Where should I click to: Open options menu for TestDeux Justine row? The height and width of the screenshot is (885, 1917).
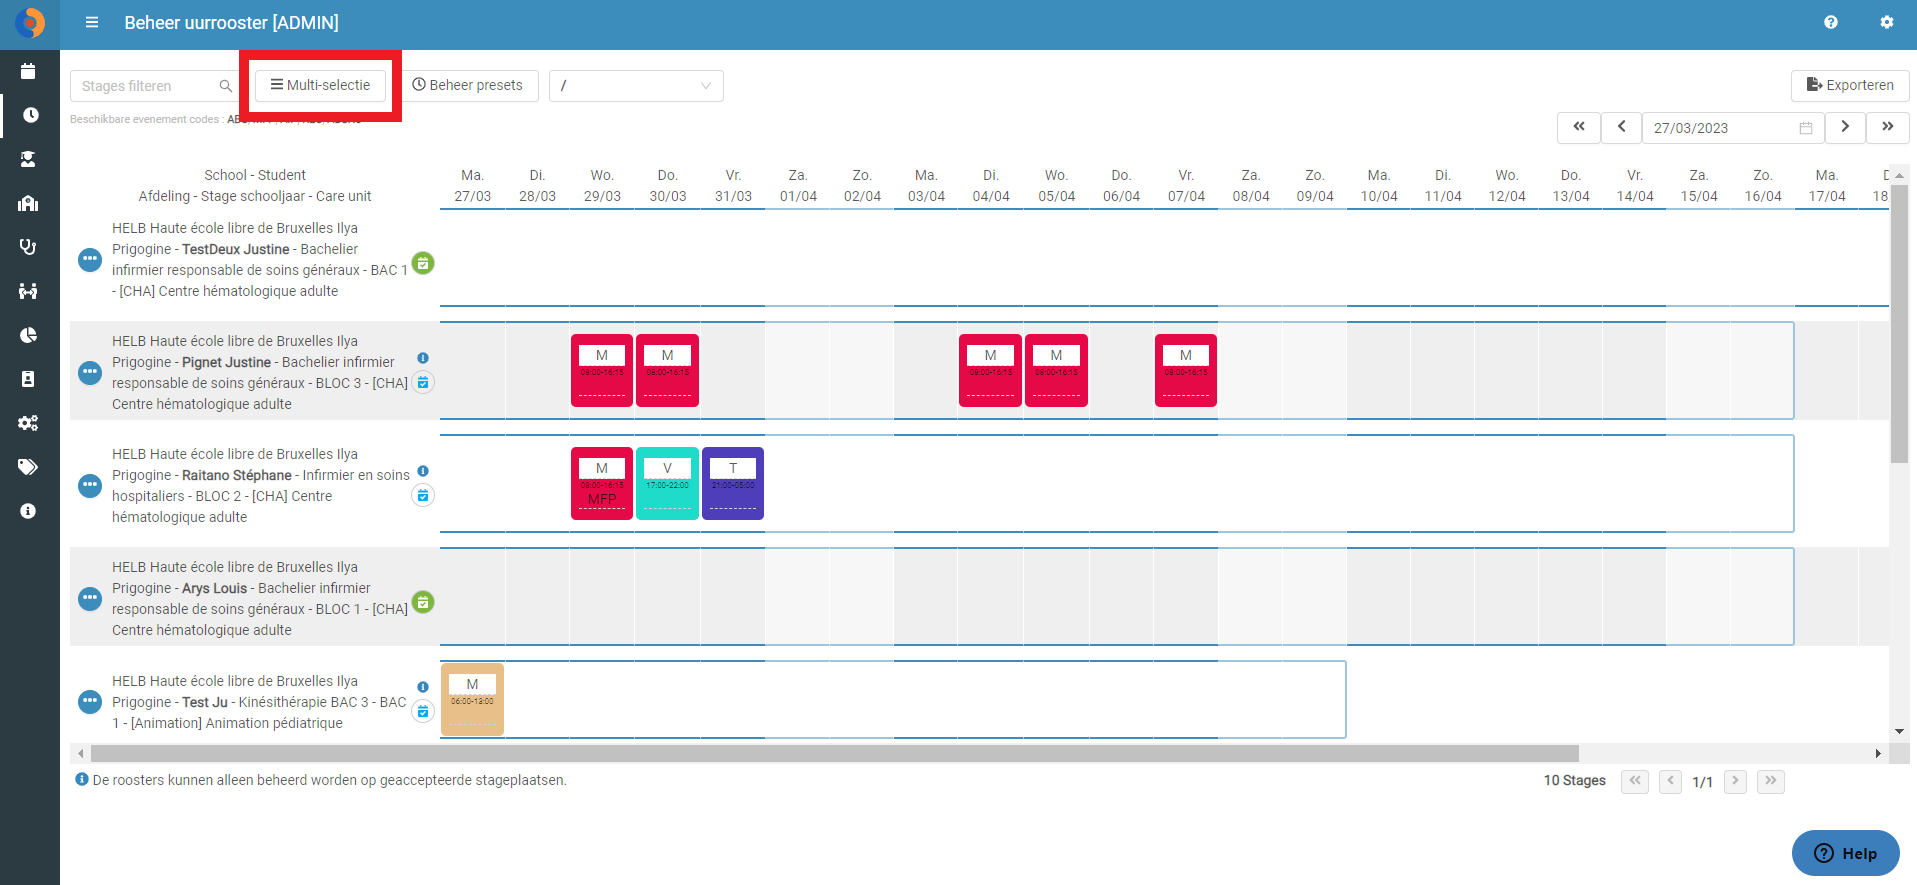click(x=90, y=260)
